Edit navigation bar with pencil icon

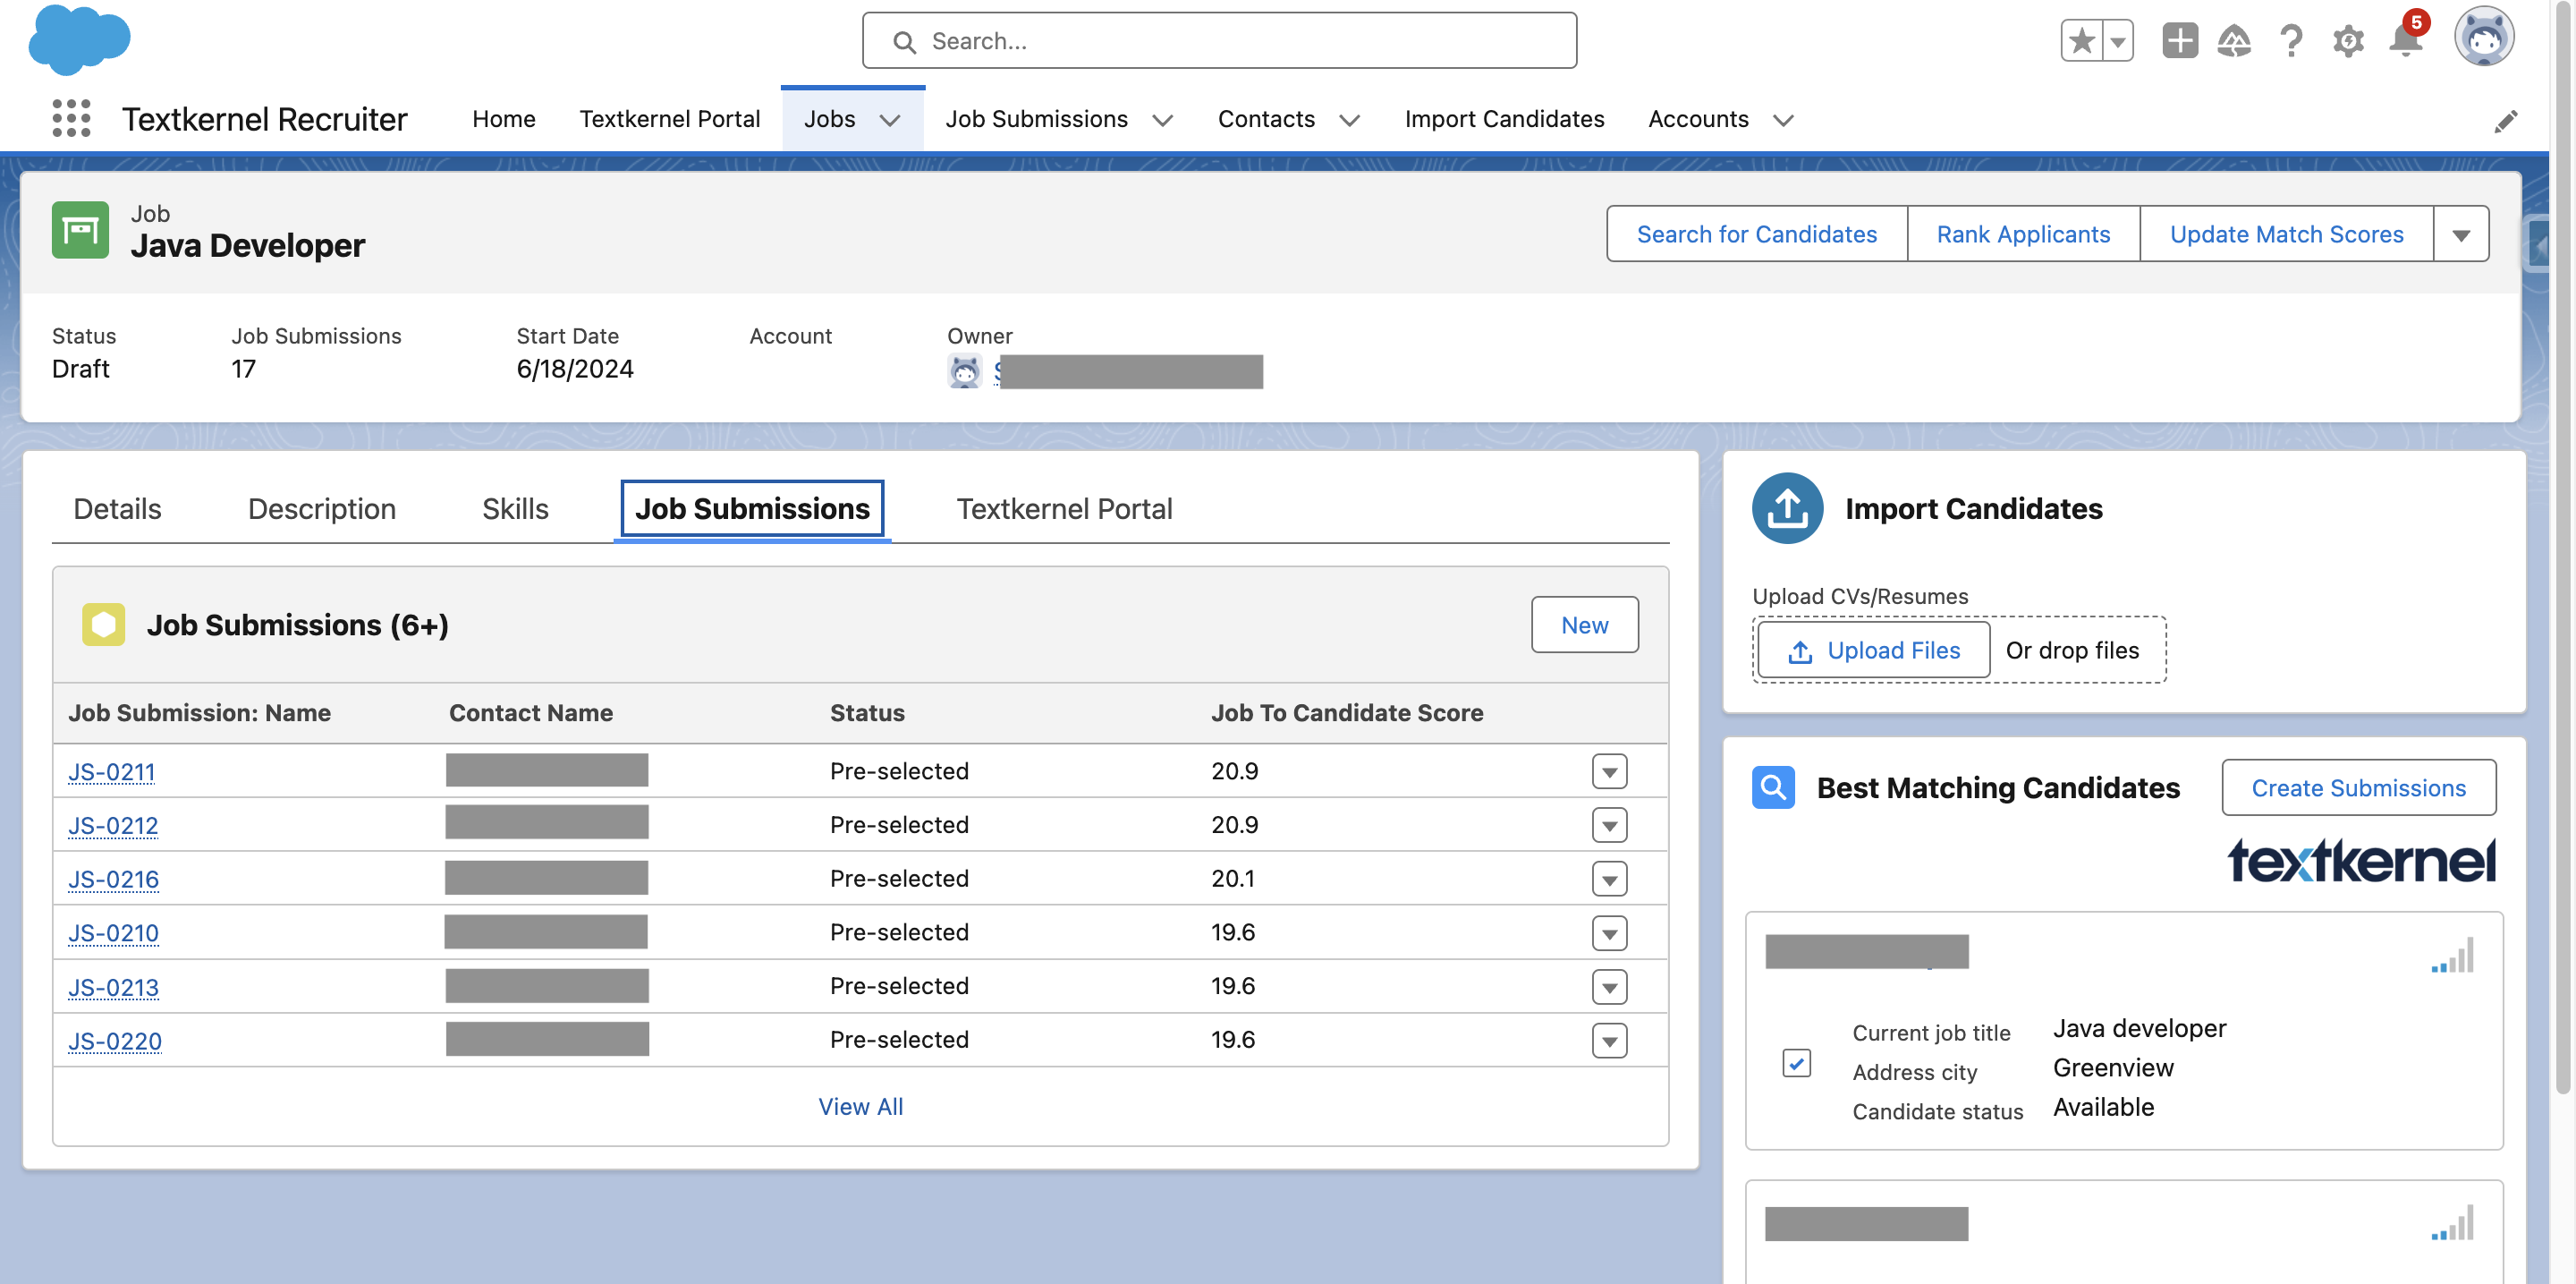tap(2505, 121)
